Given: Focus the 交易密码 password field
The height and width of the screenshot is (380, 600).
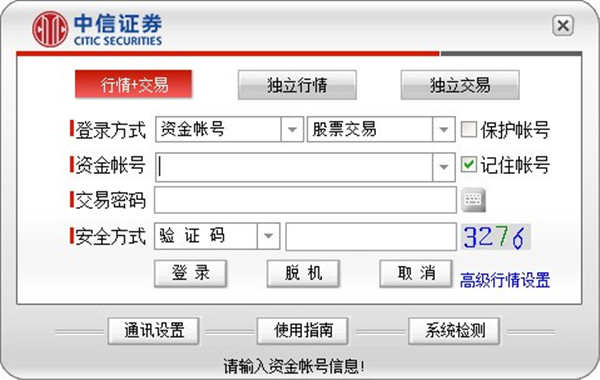Looking at the screenshot, I should point(305,199).
